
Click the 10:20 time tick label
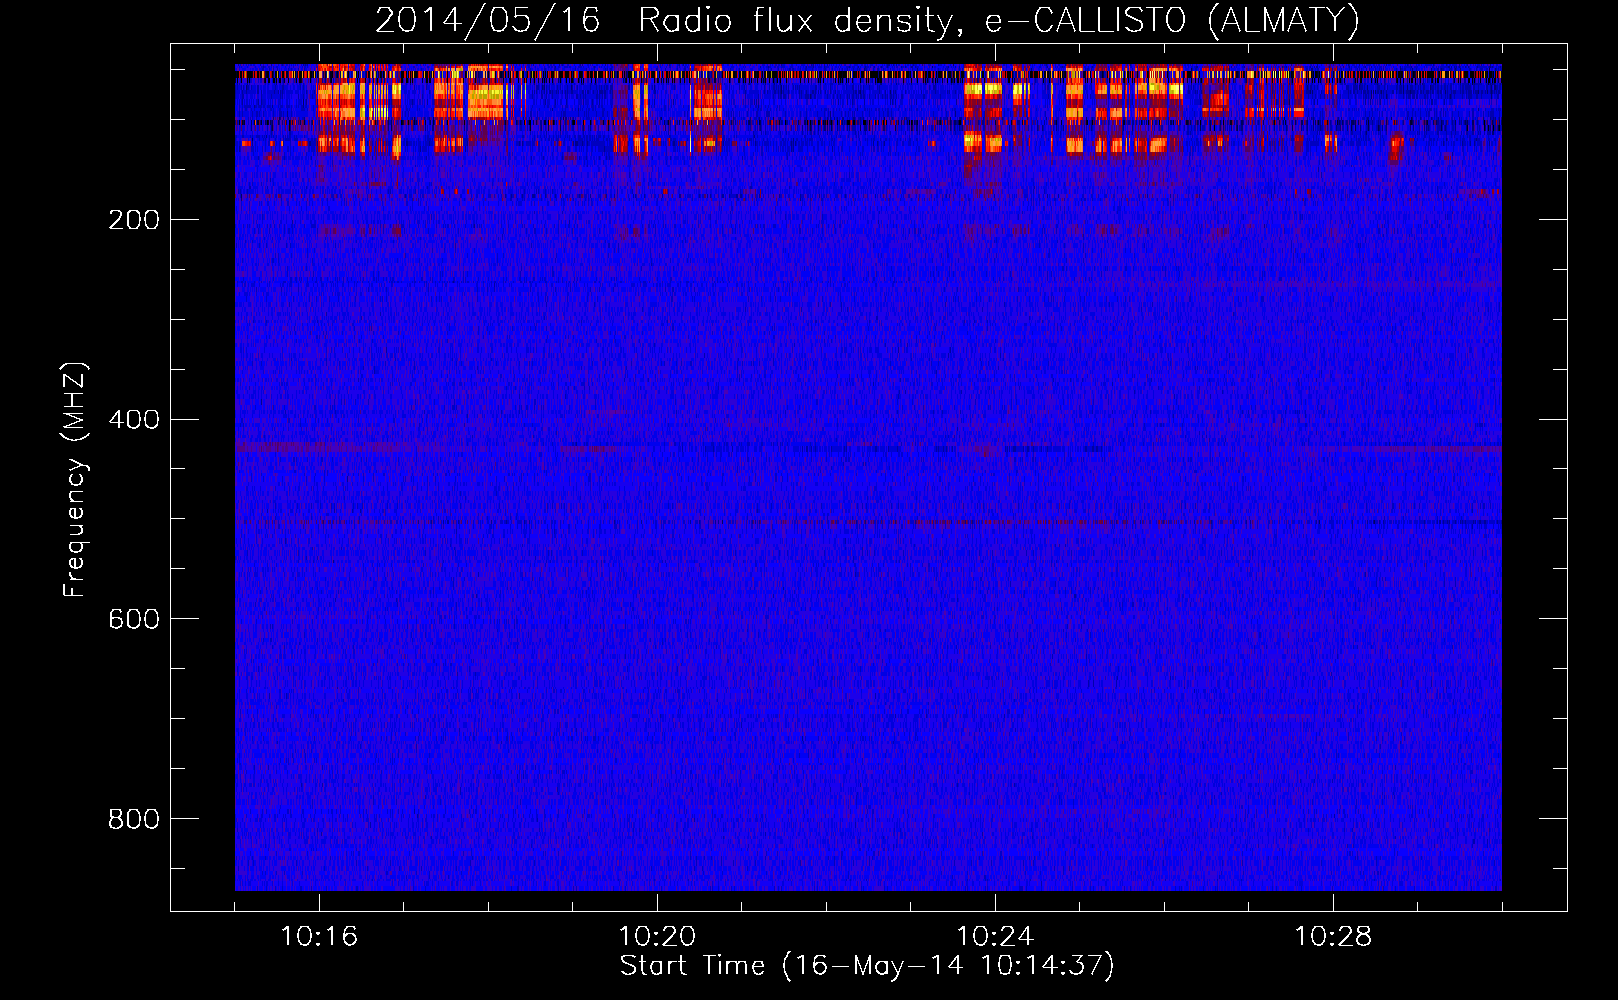pos(657,937)
